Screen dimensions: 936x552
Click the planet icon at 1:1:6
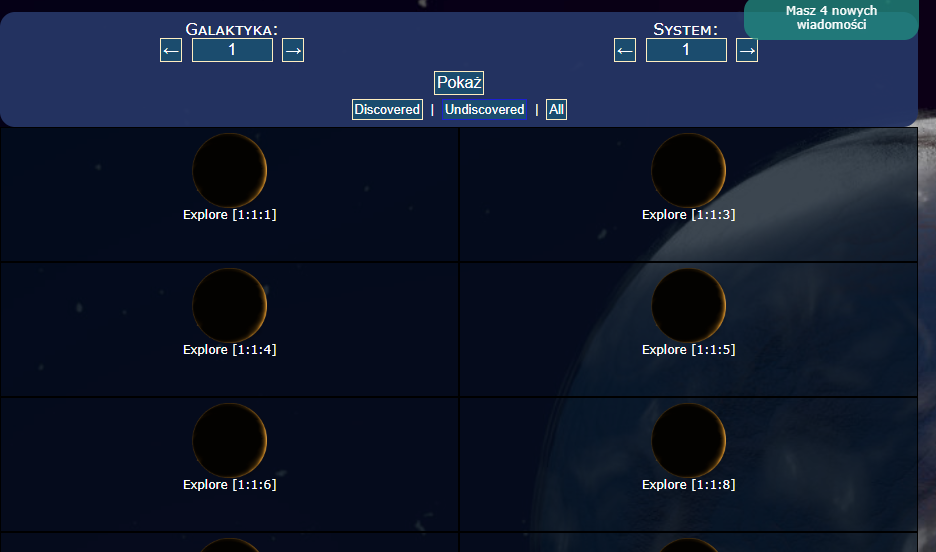[229, 440]
